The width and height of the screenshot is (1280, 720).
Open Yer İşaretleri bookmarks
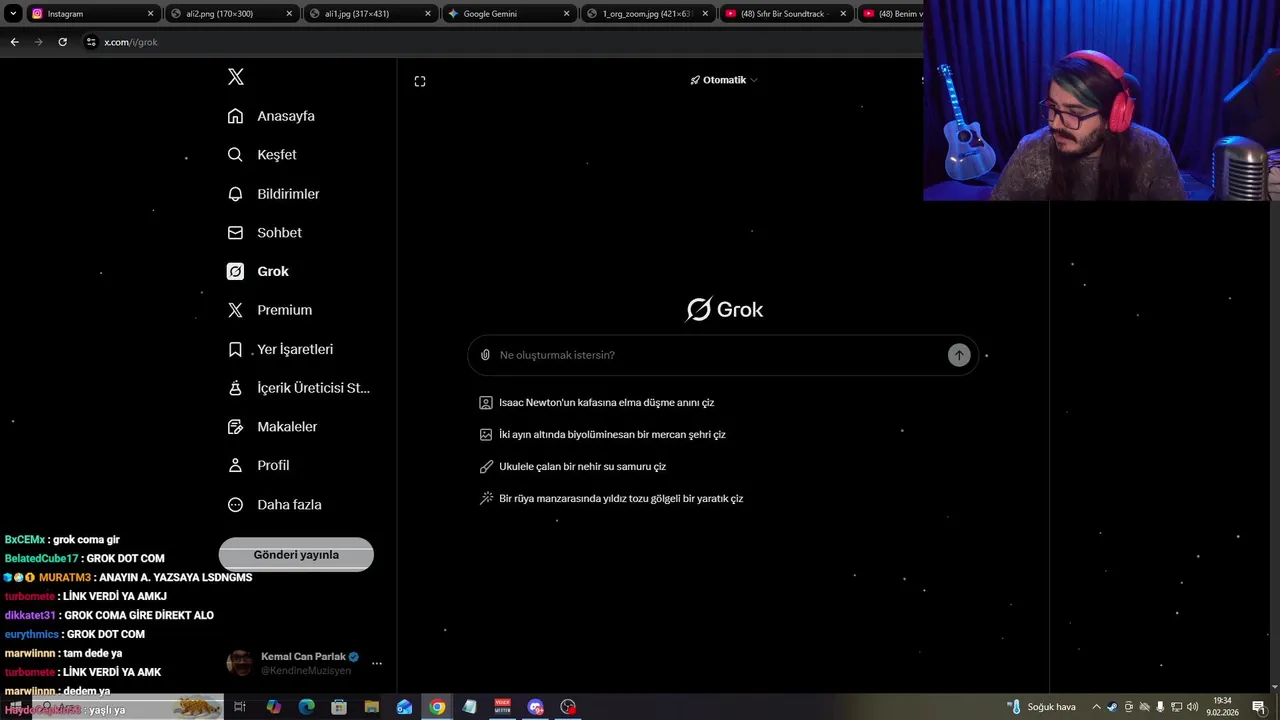point(280,349)
